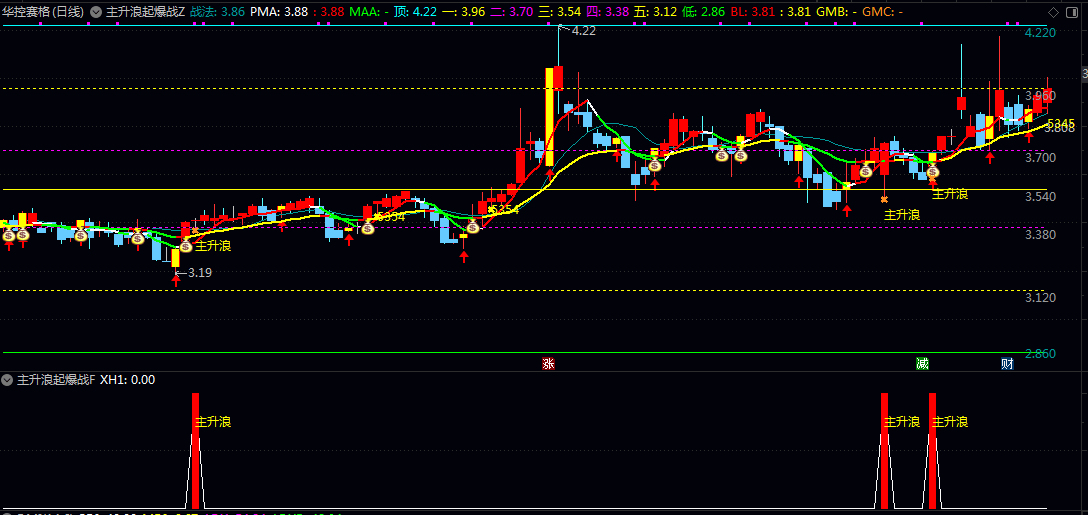The width and height of the screenshot is (1088, 515).
Task: Click the 3.19 low price annotation
Action: click(199, 273)
